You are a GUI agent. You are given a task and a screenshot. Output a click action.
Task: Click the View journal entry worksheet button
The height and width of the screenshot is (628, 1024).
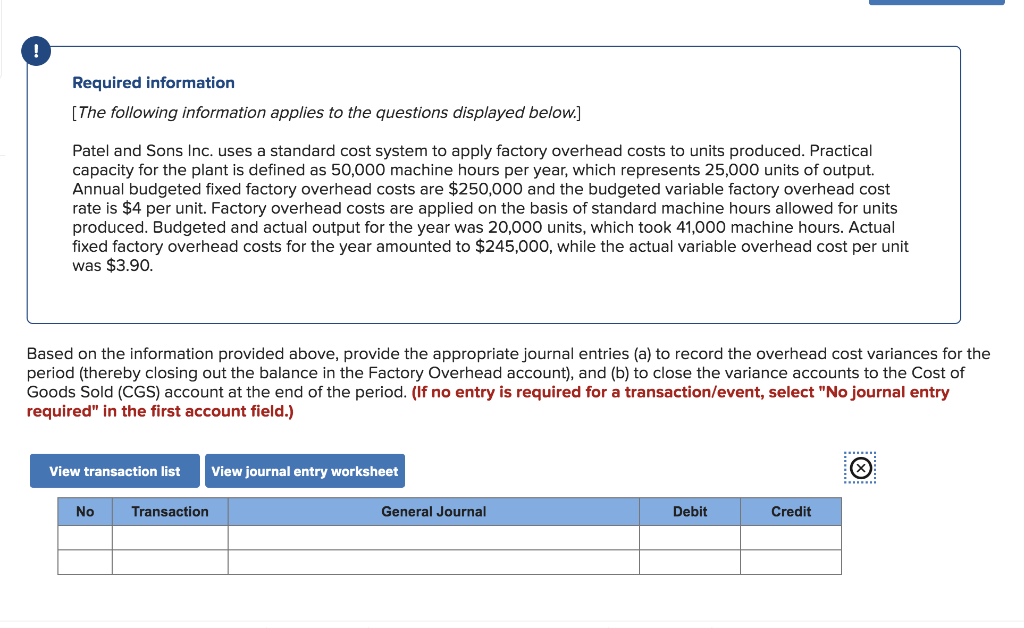(305, 470)
